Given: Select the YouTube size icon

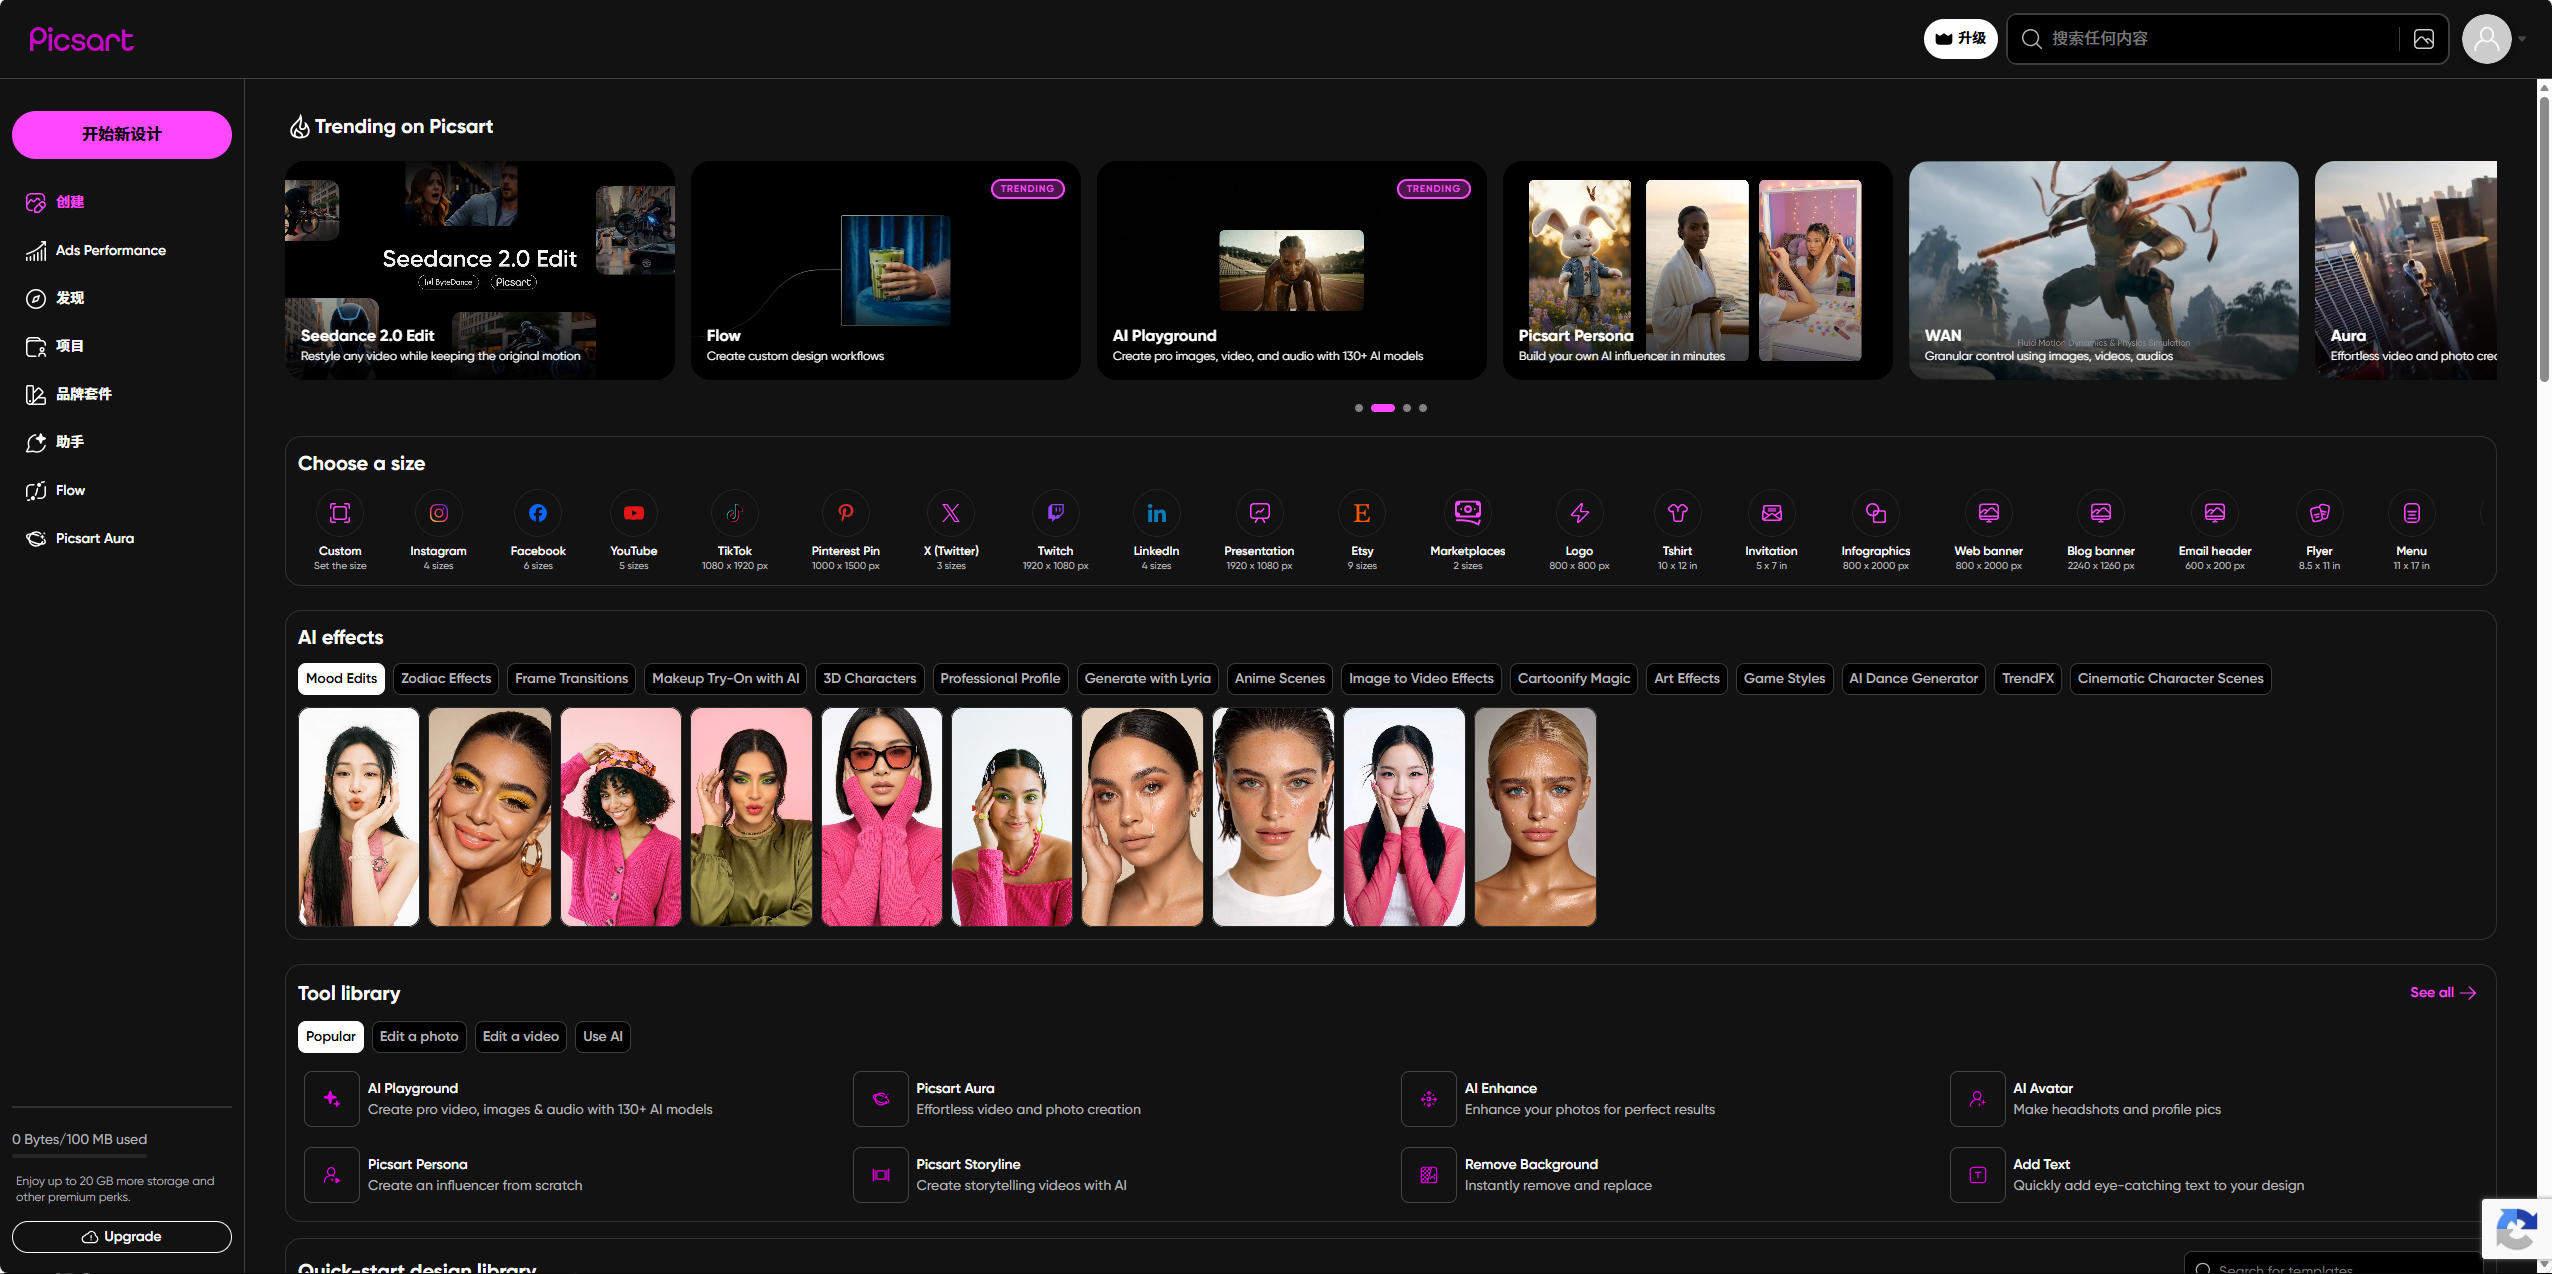Looking at the screenshot, I should tap(634, 513).
